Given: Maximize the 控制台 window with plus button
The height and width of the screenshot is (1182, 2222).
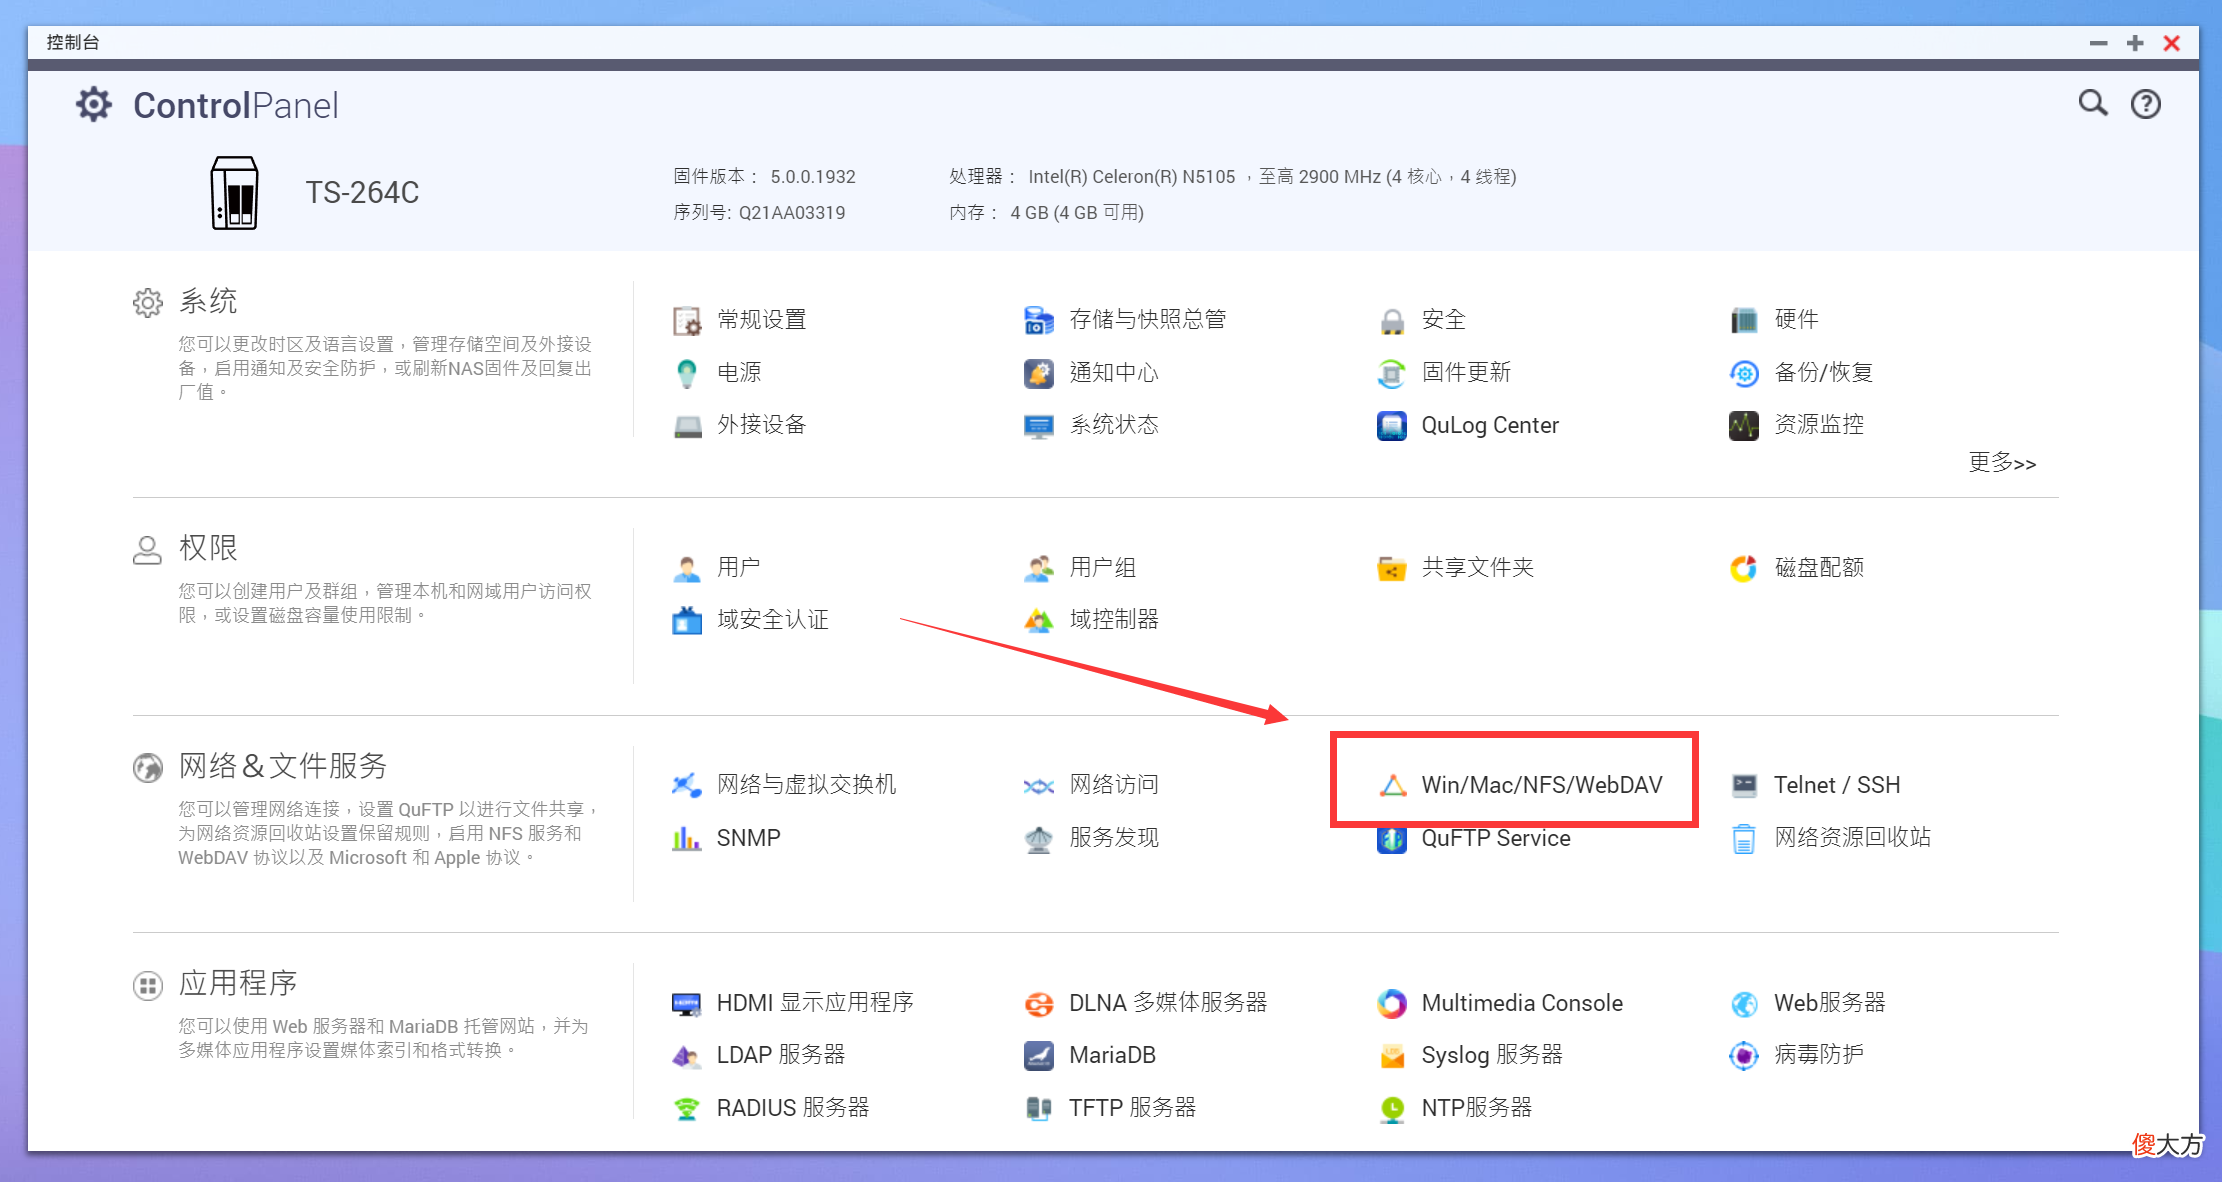Looking at the screenshot, I should (x=2135, y=43).
